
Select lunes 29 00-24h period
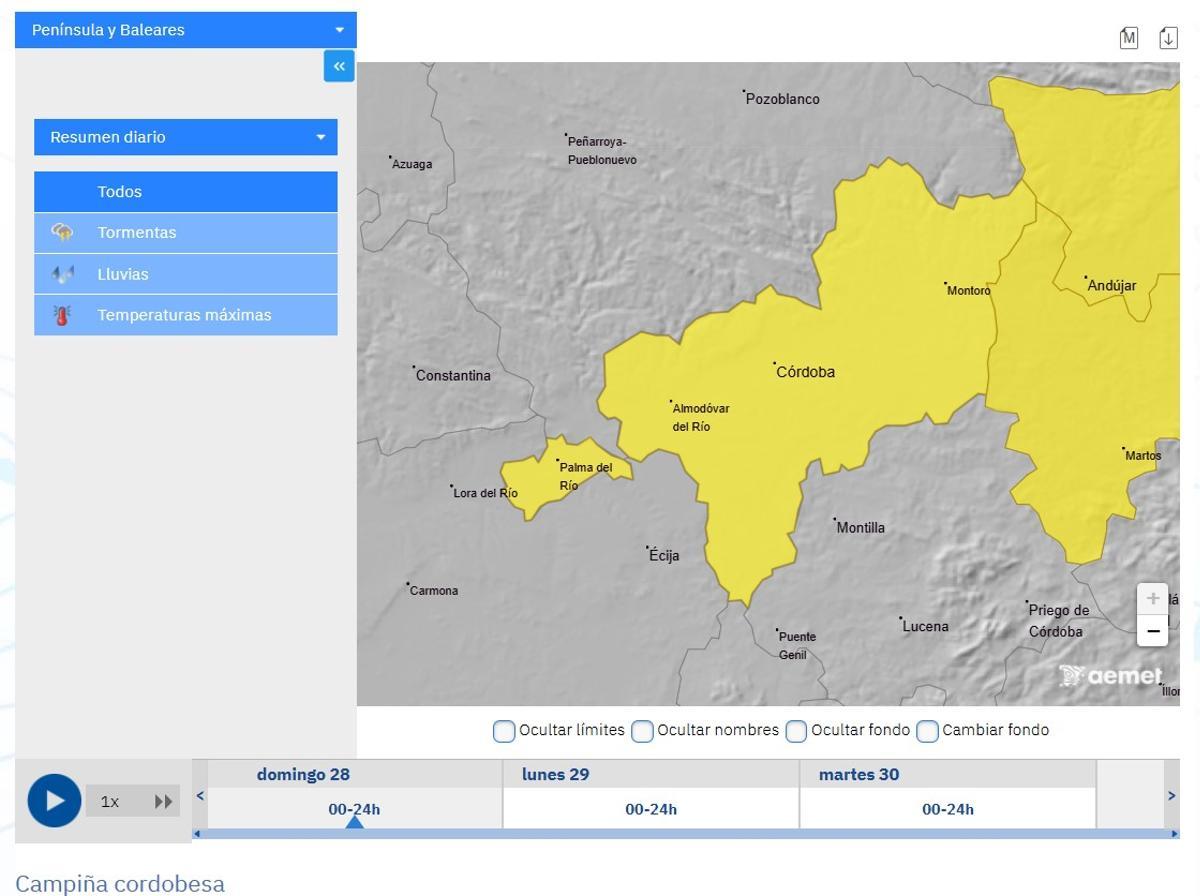[x=651, y=809]
